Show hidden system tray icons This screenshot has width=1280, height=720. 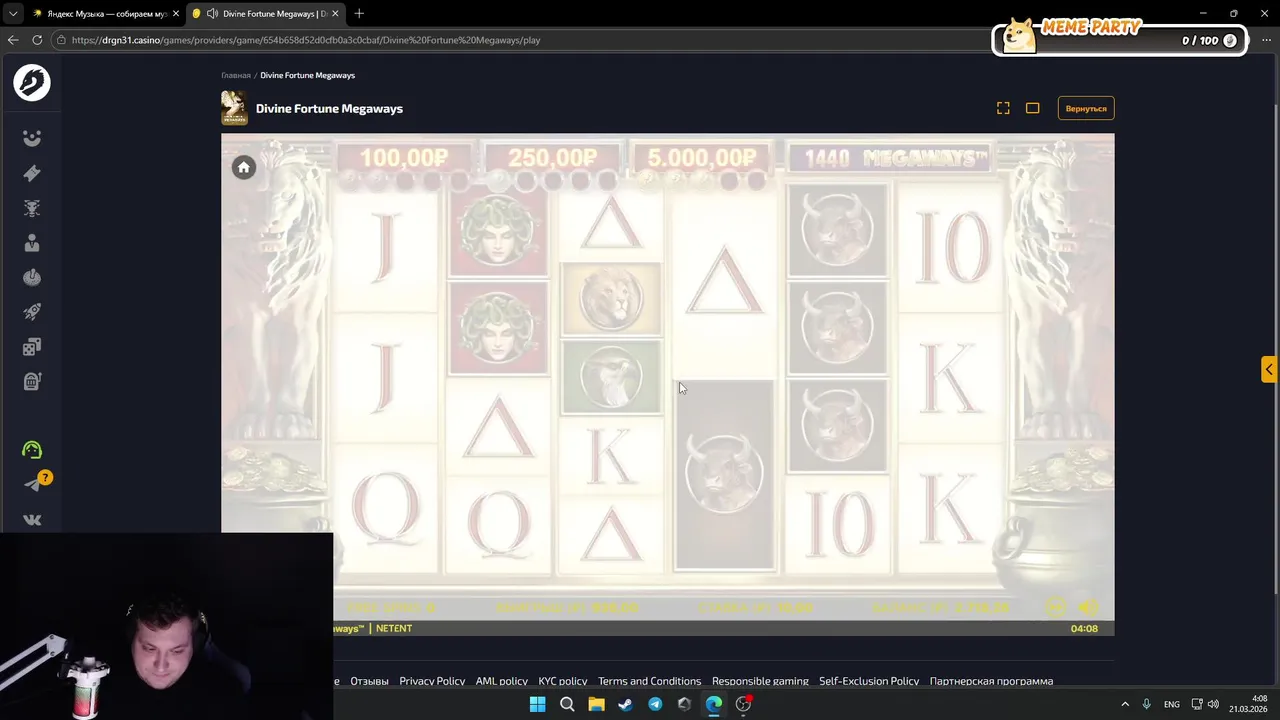click(x=1124, y=704)
